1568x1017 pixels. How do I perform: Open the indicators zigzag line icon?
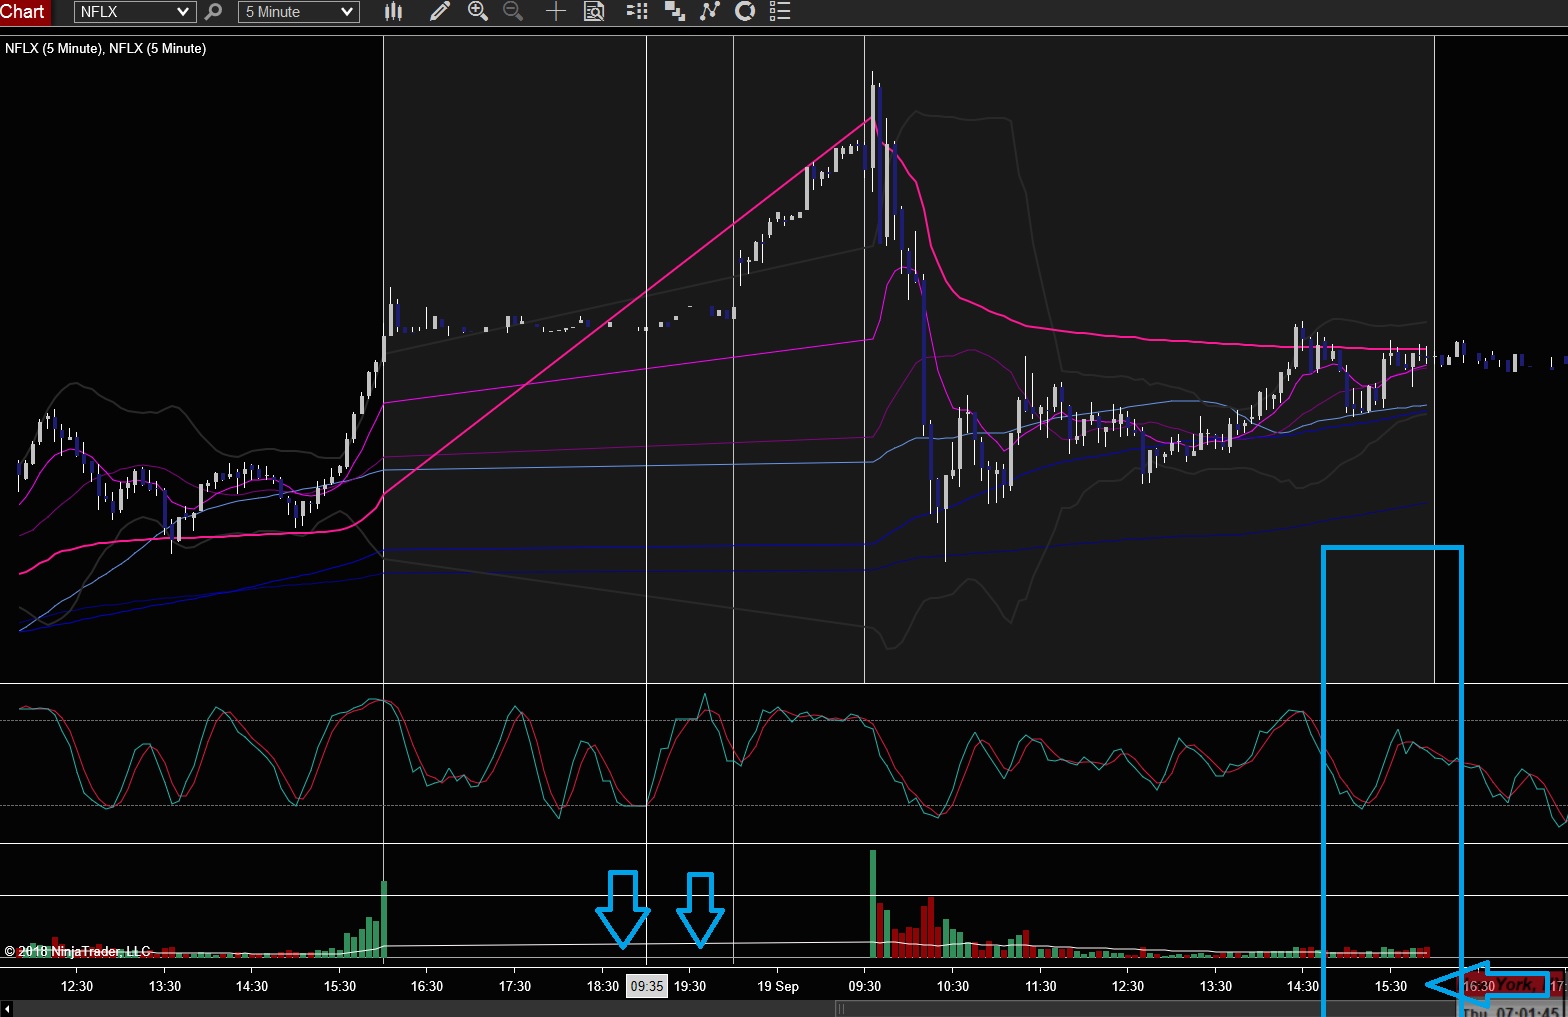click(x=710, y=12)
